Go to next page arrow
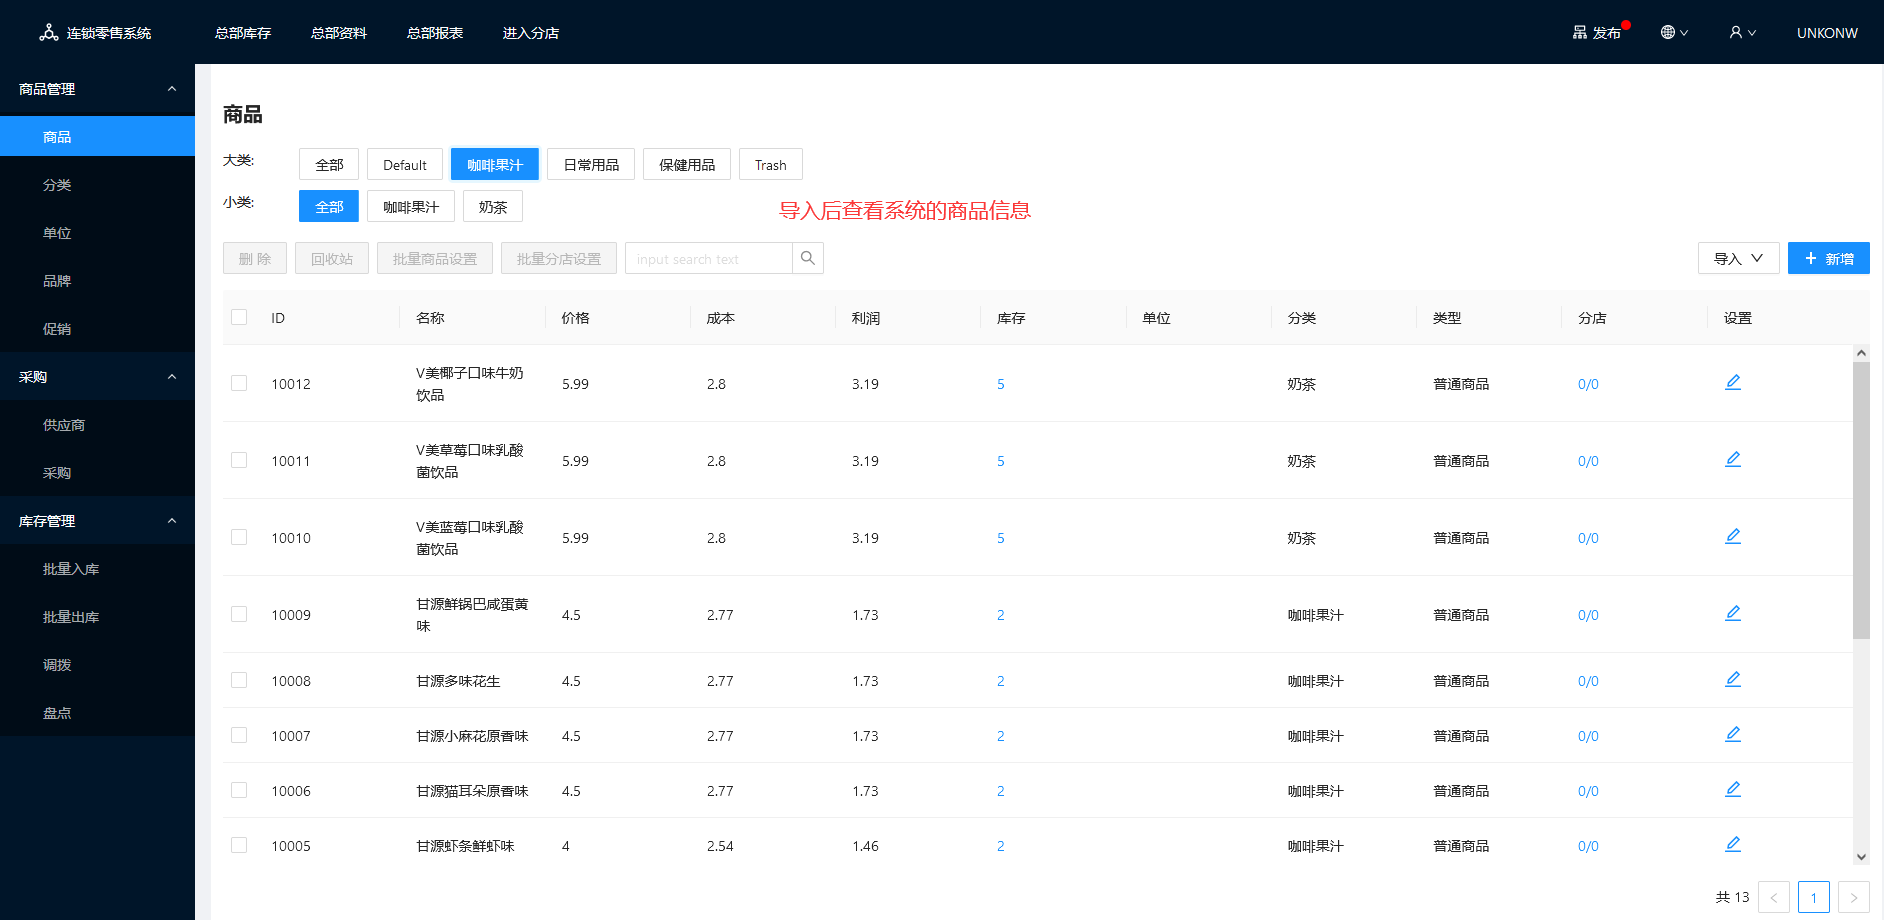This screenshot has height=920, width=1884. 1854,897
